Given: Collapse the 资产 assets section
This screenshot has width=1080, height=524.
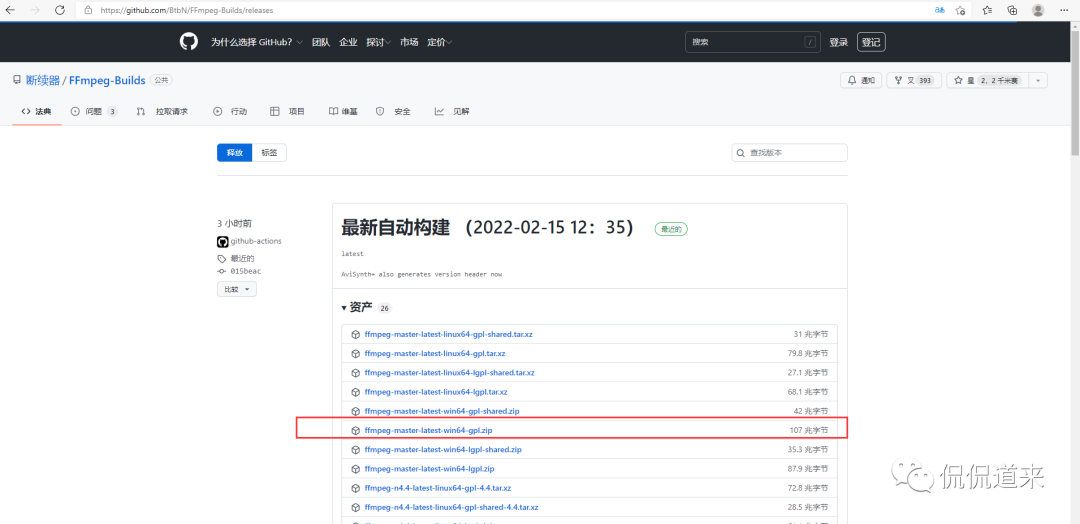Looking at the screenshot, I should [x=357, y=308].
